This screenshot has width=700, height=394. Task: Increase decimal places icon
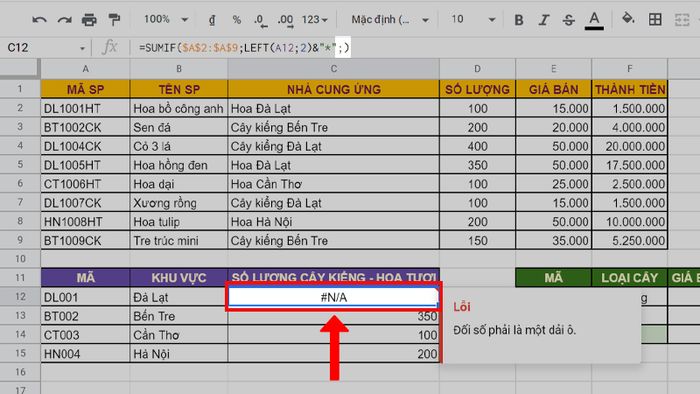285,20
